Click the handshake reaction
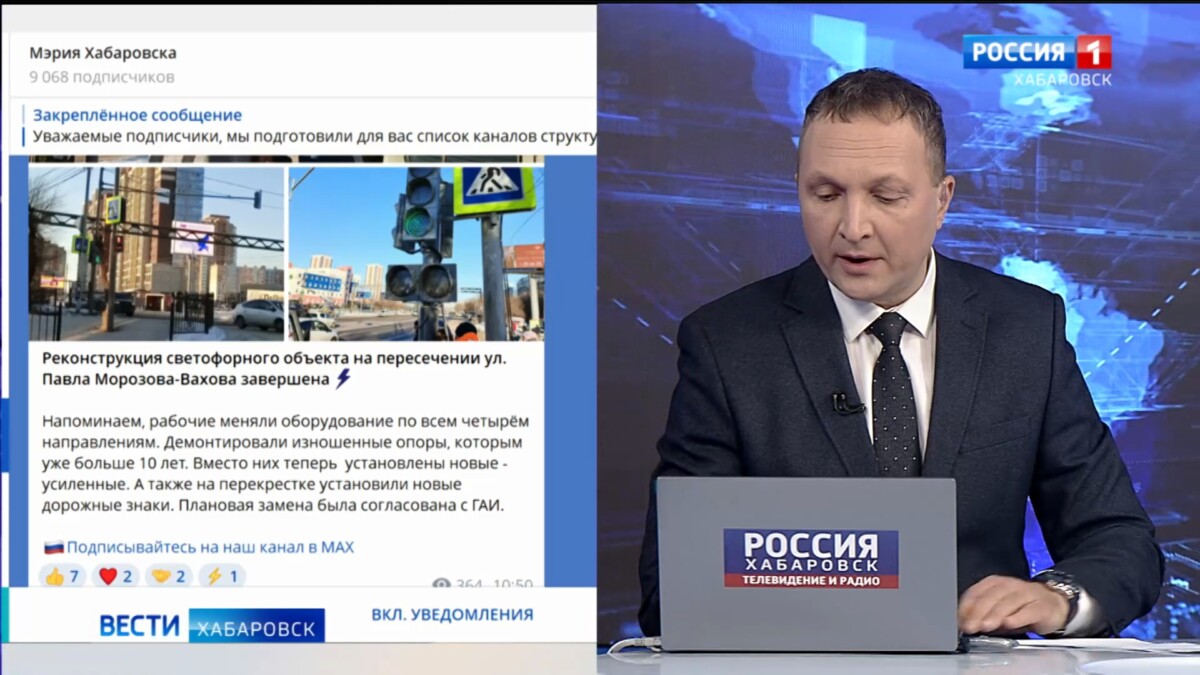The width and height of the screenshot is (1200, 675). click(x=168, y=576)
